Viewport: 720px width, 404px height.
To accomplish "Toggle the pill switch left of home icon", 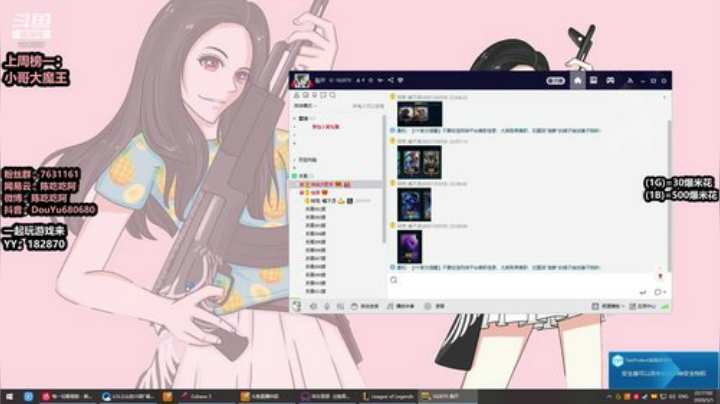I will 556,81.
